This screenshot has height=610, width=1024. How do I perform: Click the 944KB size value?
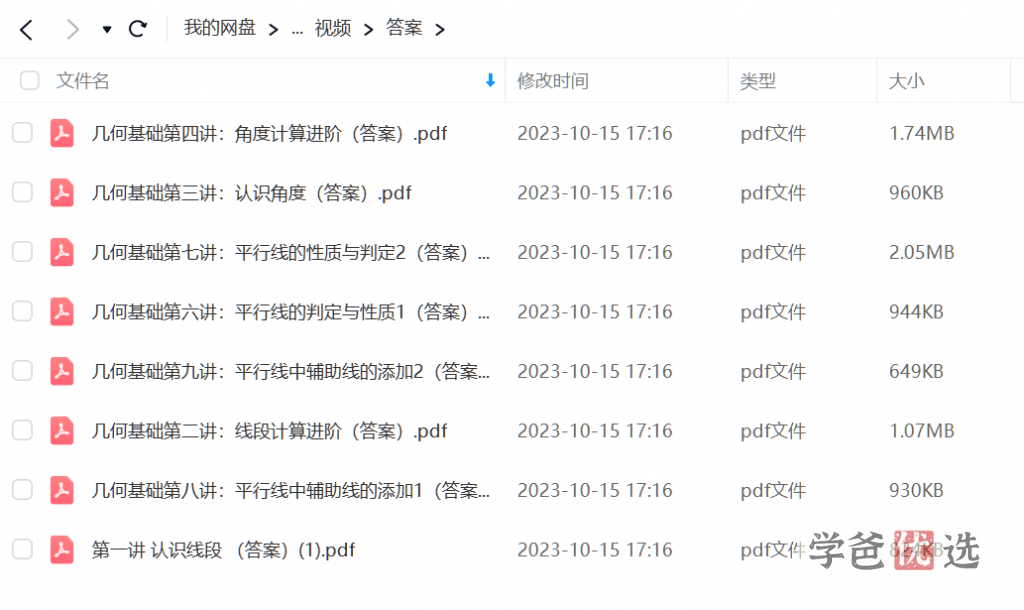tap(916, 312)
